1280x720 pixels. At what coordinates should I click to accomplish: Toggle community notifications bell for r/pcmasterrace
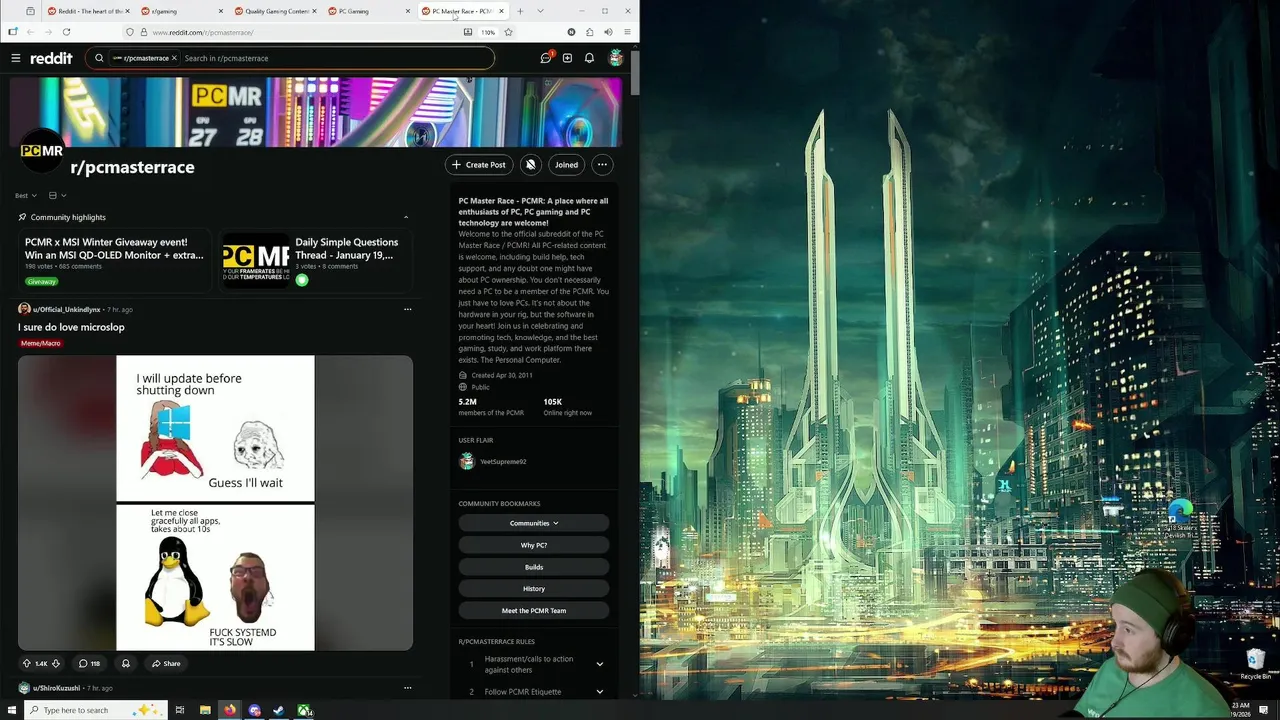(531, 165)
